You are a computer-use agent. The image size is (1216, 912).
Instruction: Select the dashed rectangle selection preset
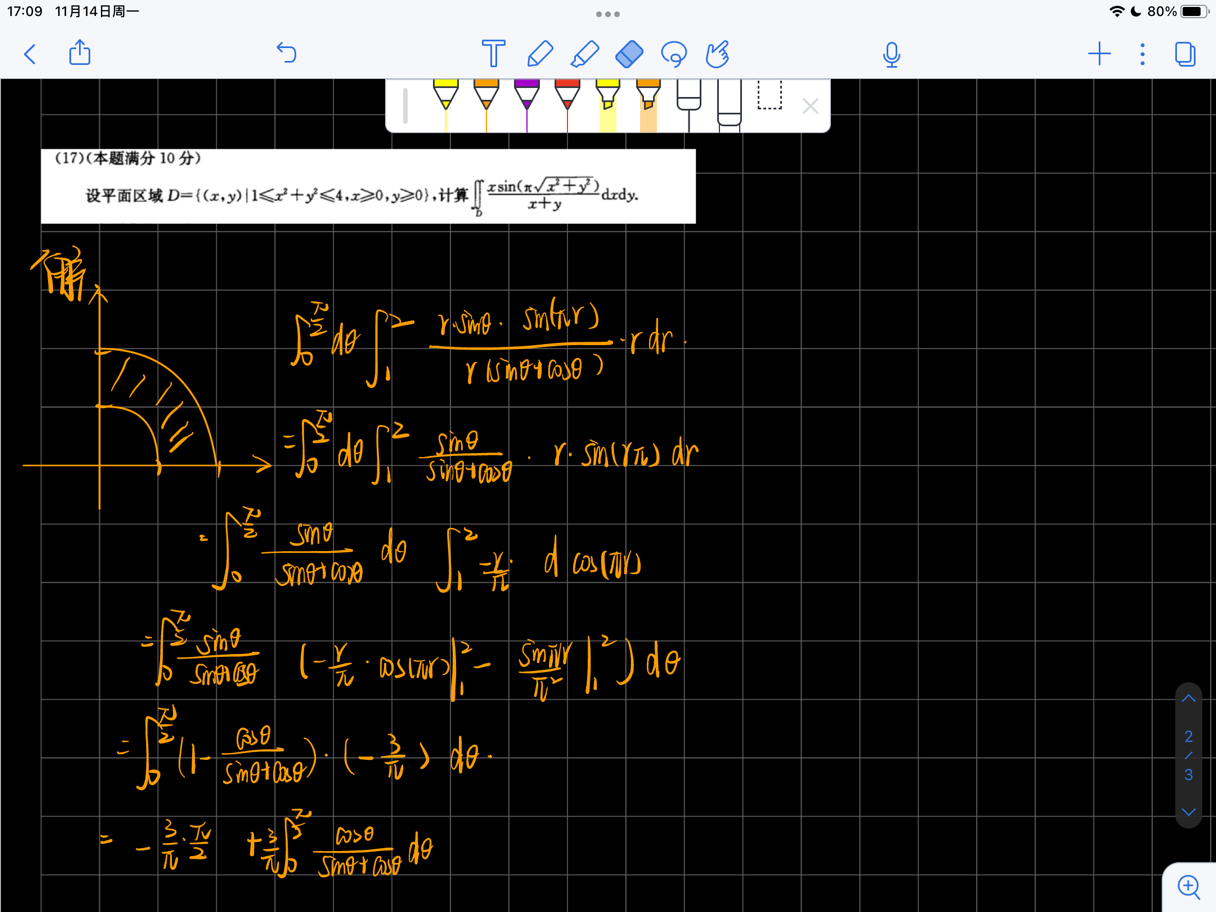tap(769, 96)
